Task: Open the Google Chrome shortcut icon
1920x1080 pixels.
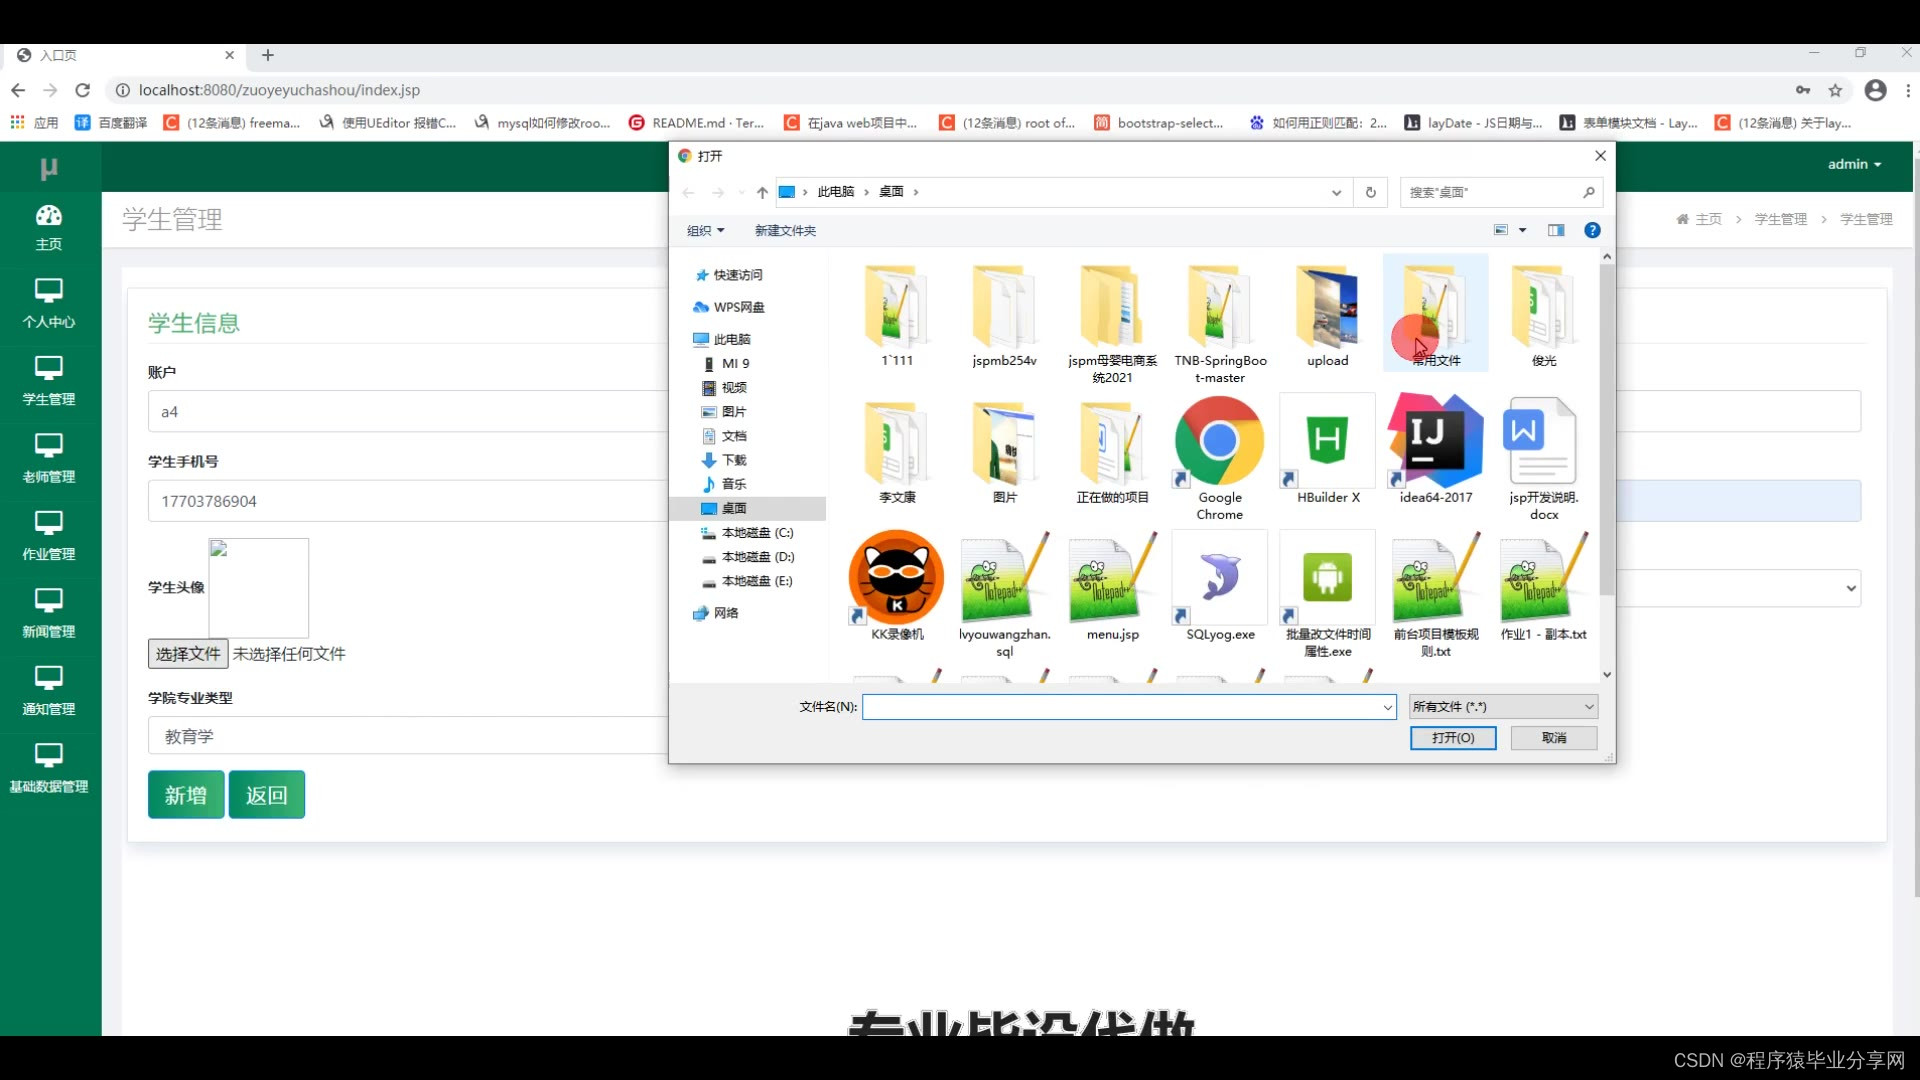Action: point(1219,442)
